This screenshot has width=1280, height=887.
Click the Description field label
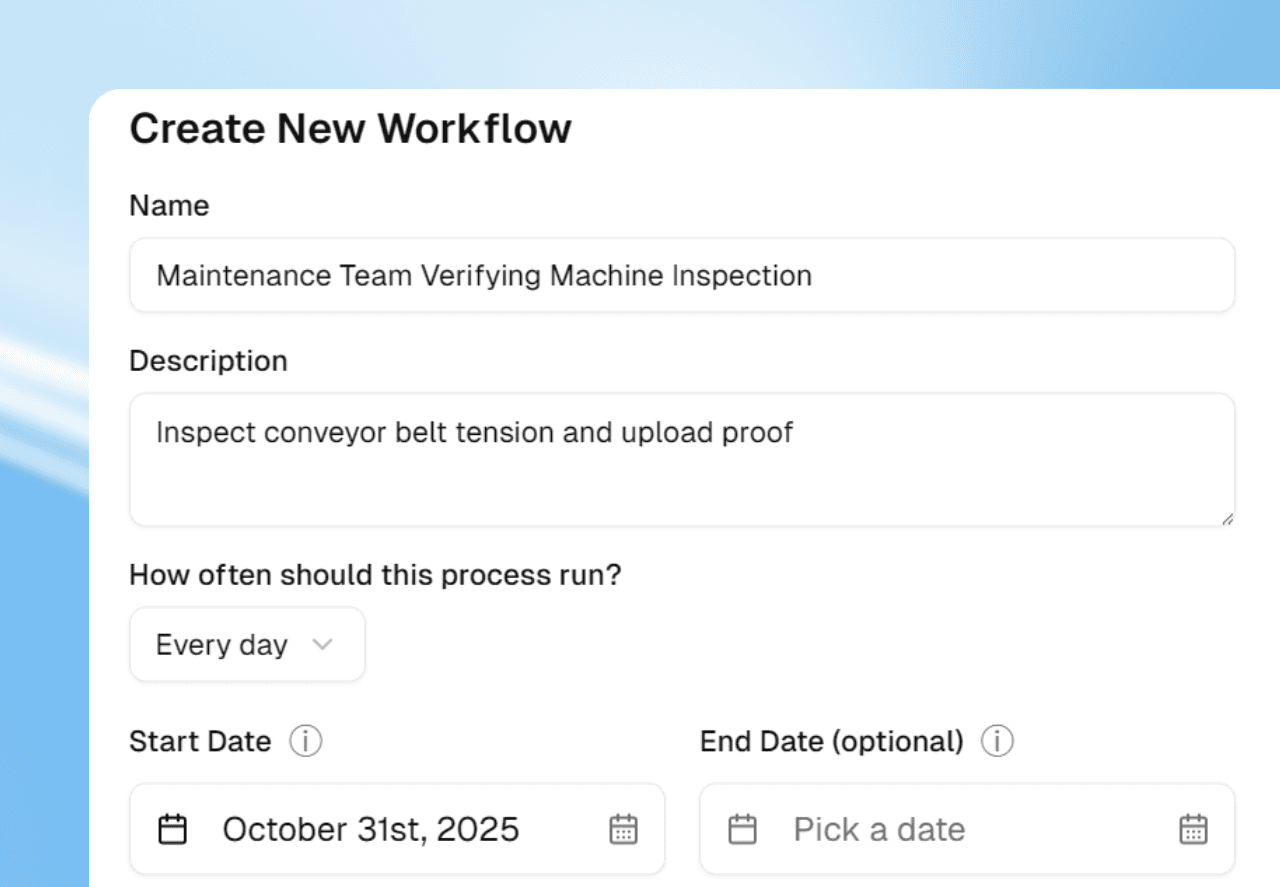point(208,361)
